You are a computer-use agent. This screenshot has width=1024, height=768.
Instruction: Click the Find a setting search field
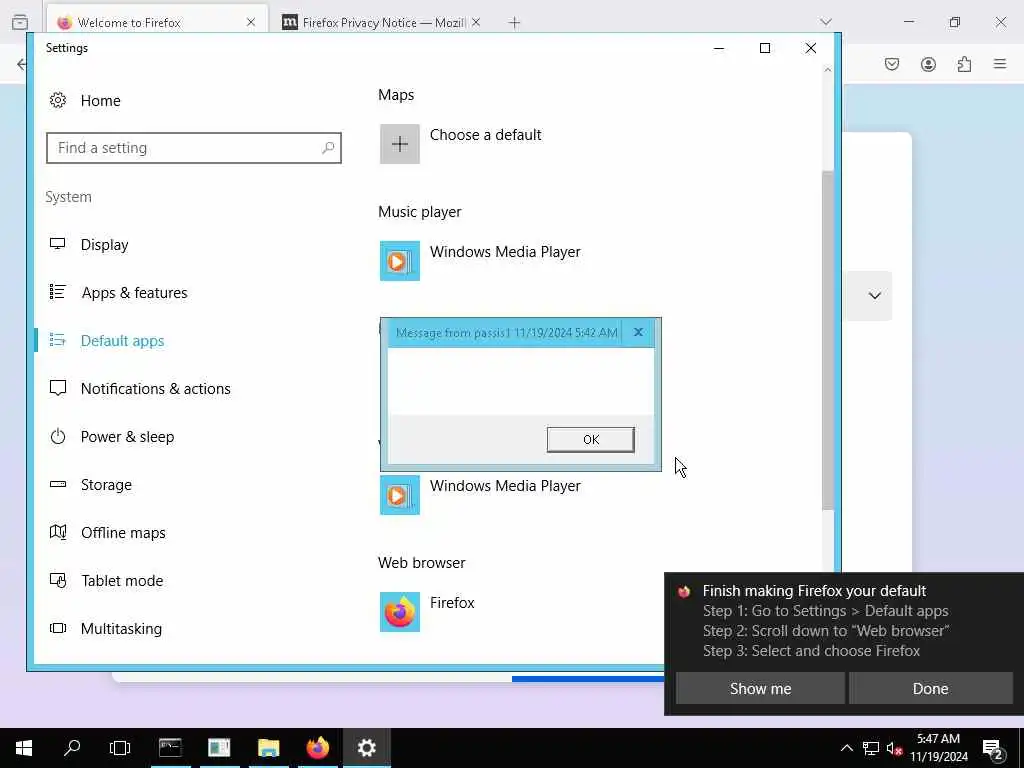(194, 148)
